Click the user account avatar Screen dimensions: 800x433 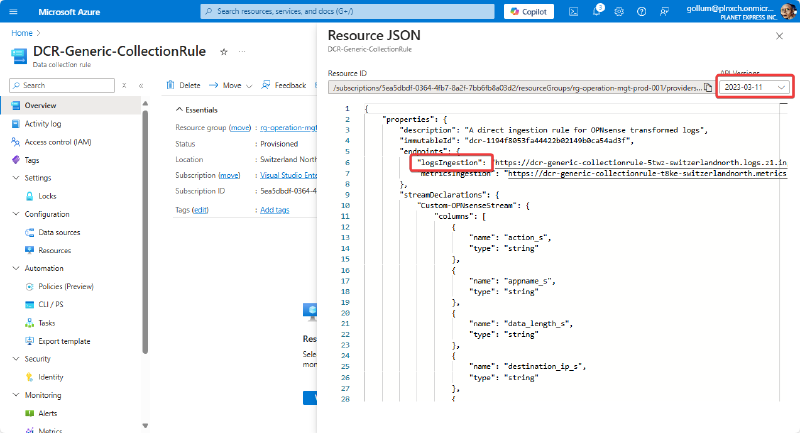point(788,11)
